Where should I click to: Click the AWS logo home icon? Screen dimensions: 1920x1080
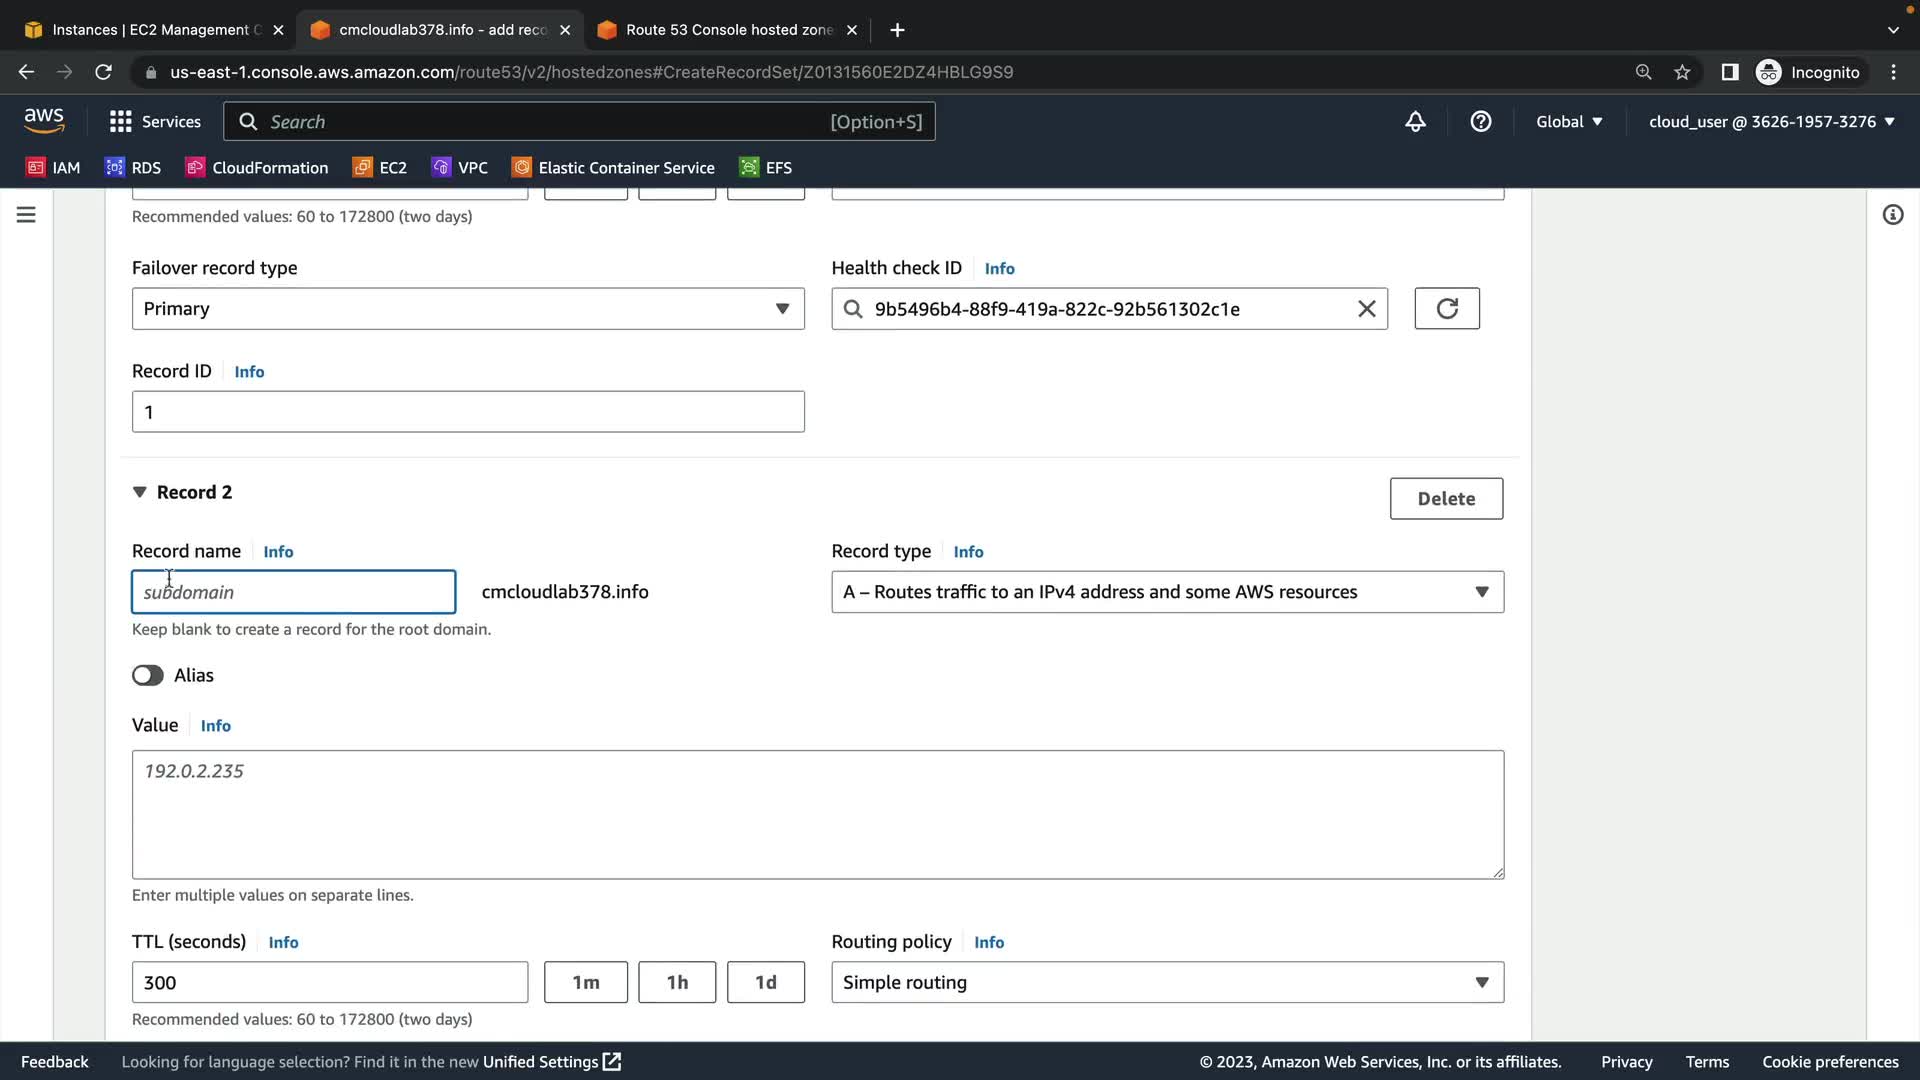pos(44,121)
